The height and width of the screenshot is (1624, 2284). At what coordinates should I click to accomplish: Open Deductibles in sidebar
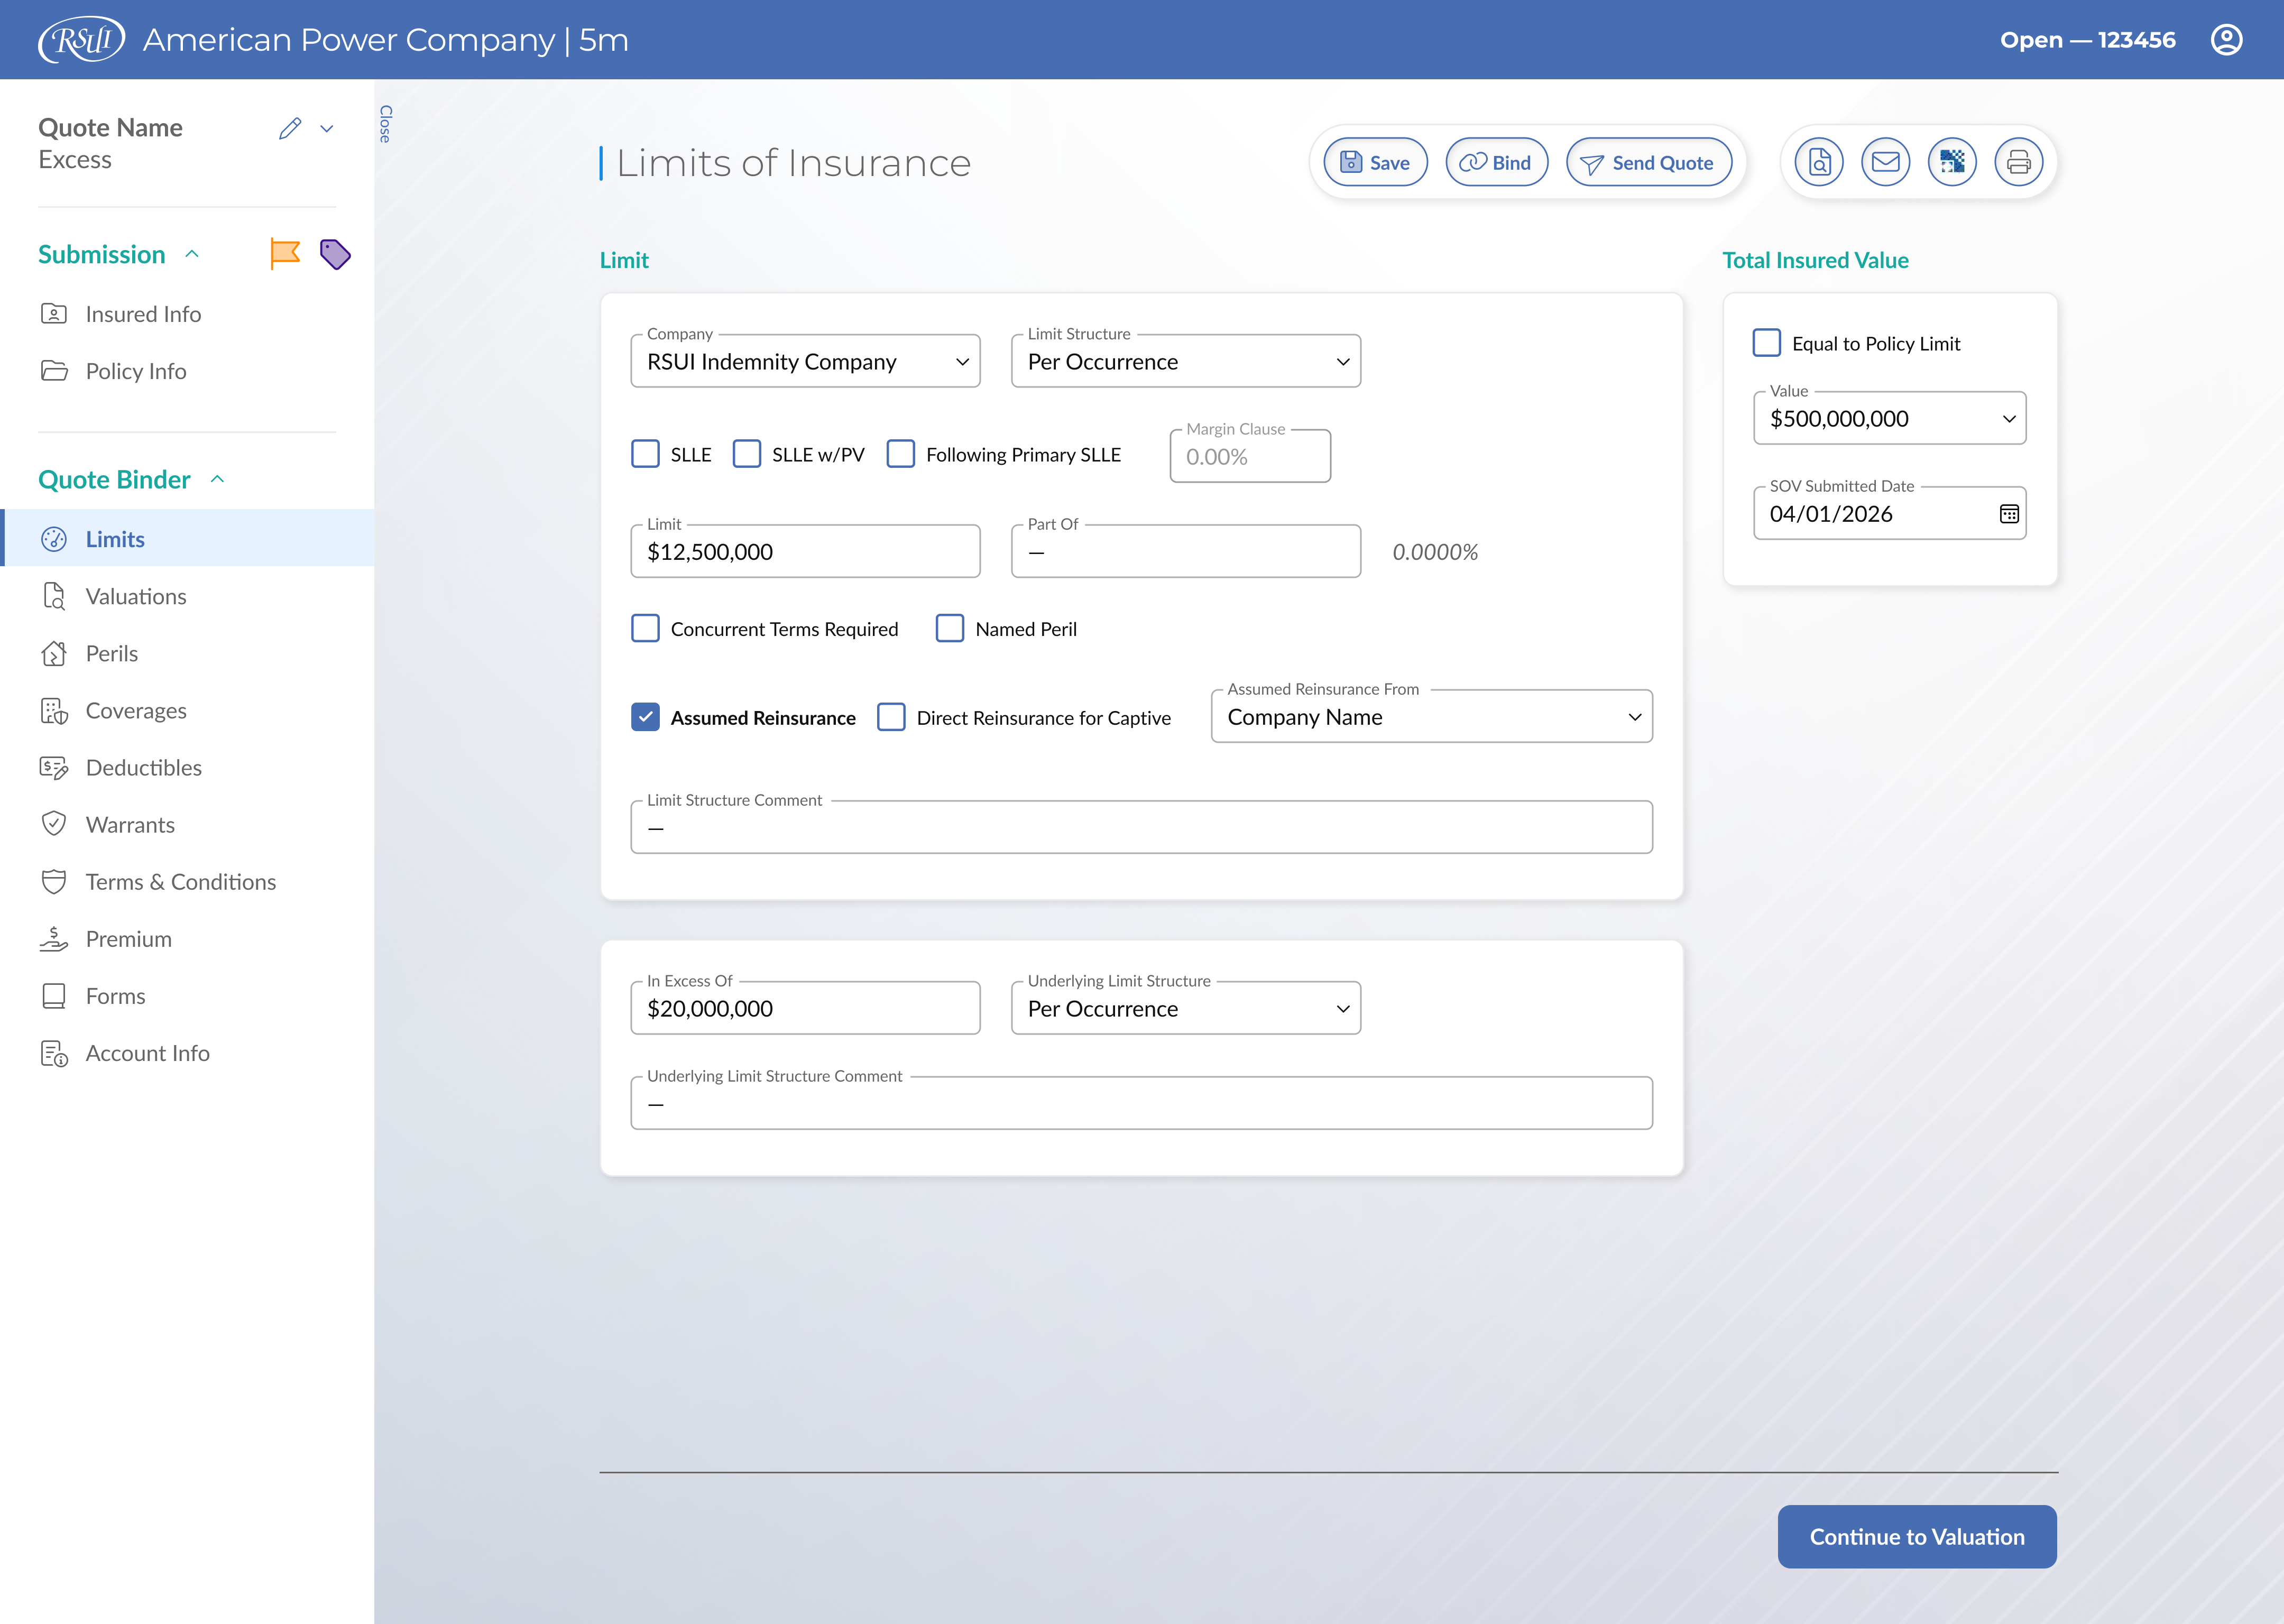[x=187, y=768]
